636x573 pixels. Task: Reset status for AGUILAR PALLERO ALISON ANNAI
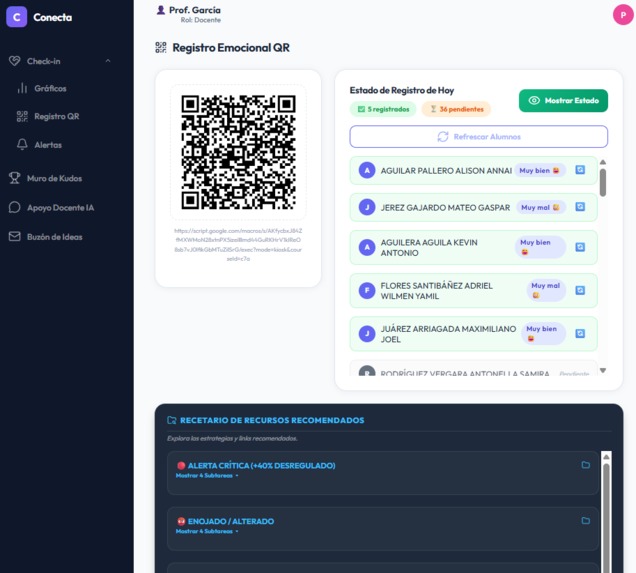coord(580,170)
